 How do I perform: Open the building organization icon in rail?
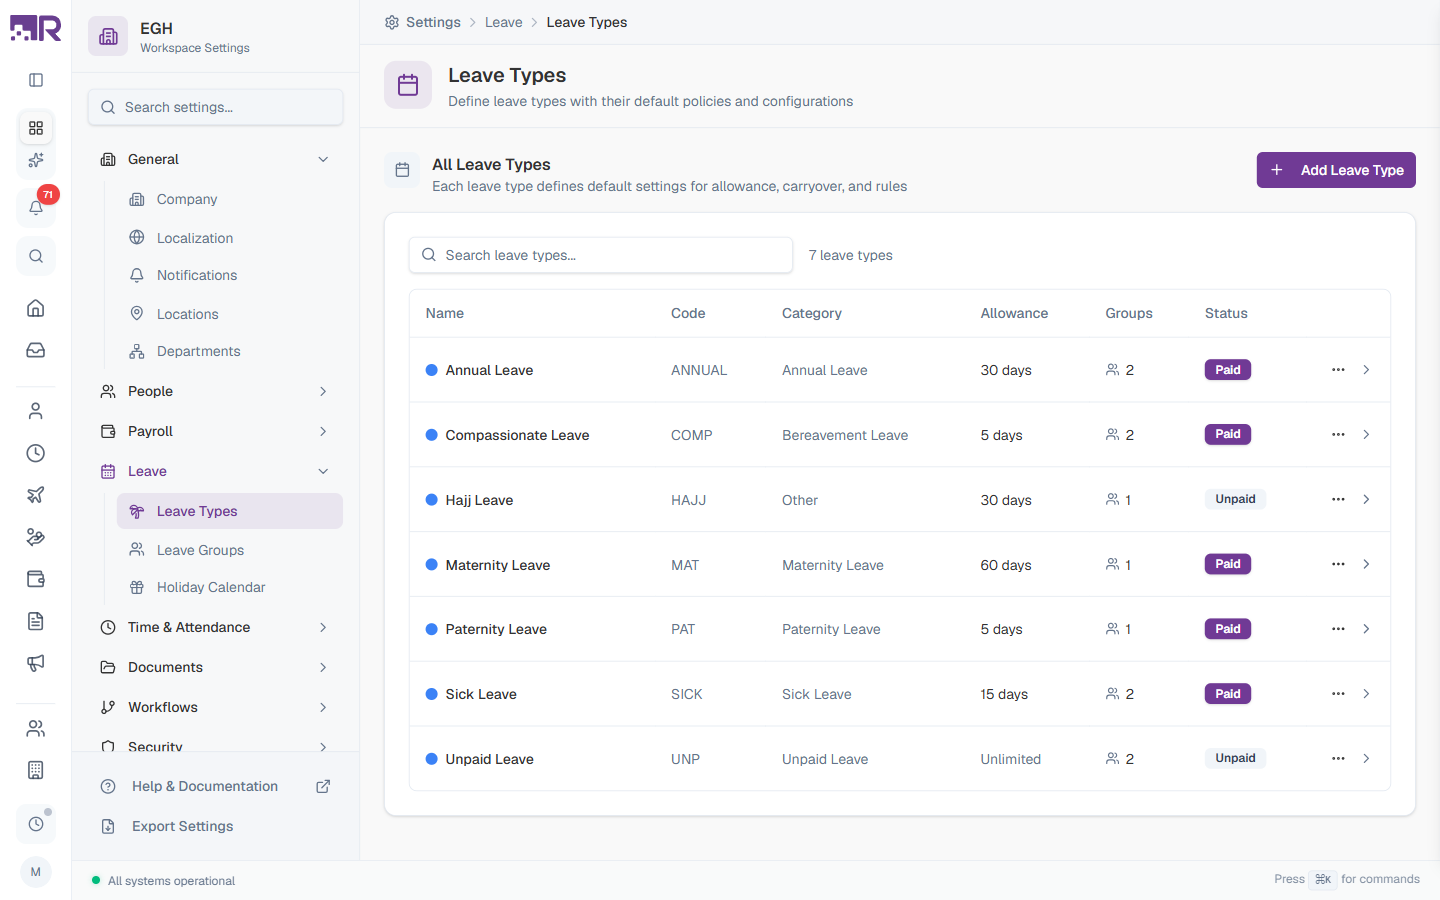pyautogui.click(x=36, y=770)
